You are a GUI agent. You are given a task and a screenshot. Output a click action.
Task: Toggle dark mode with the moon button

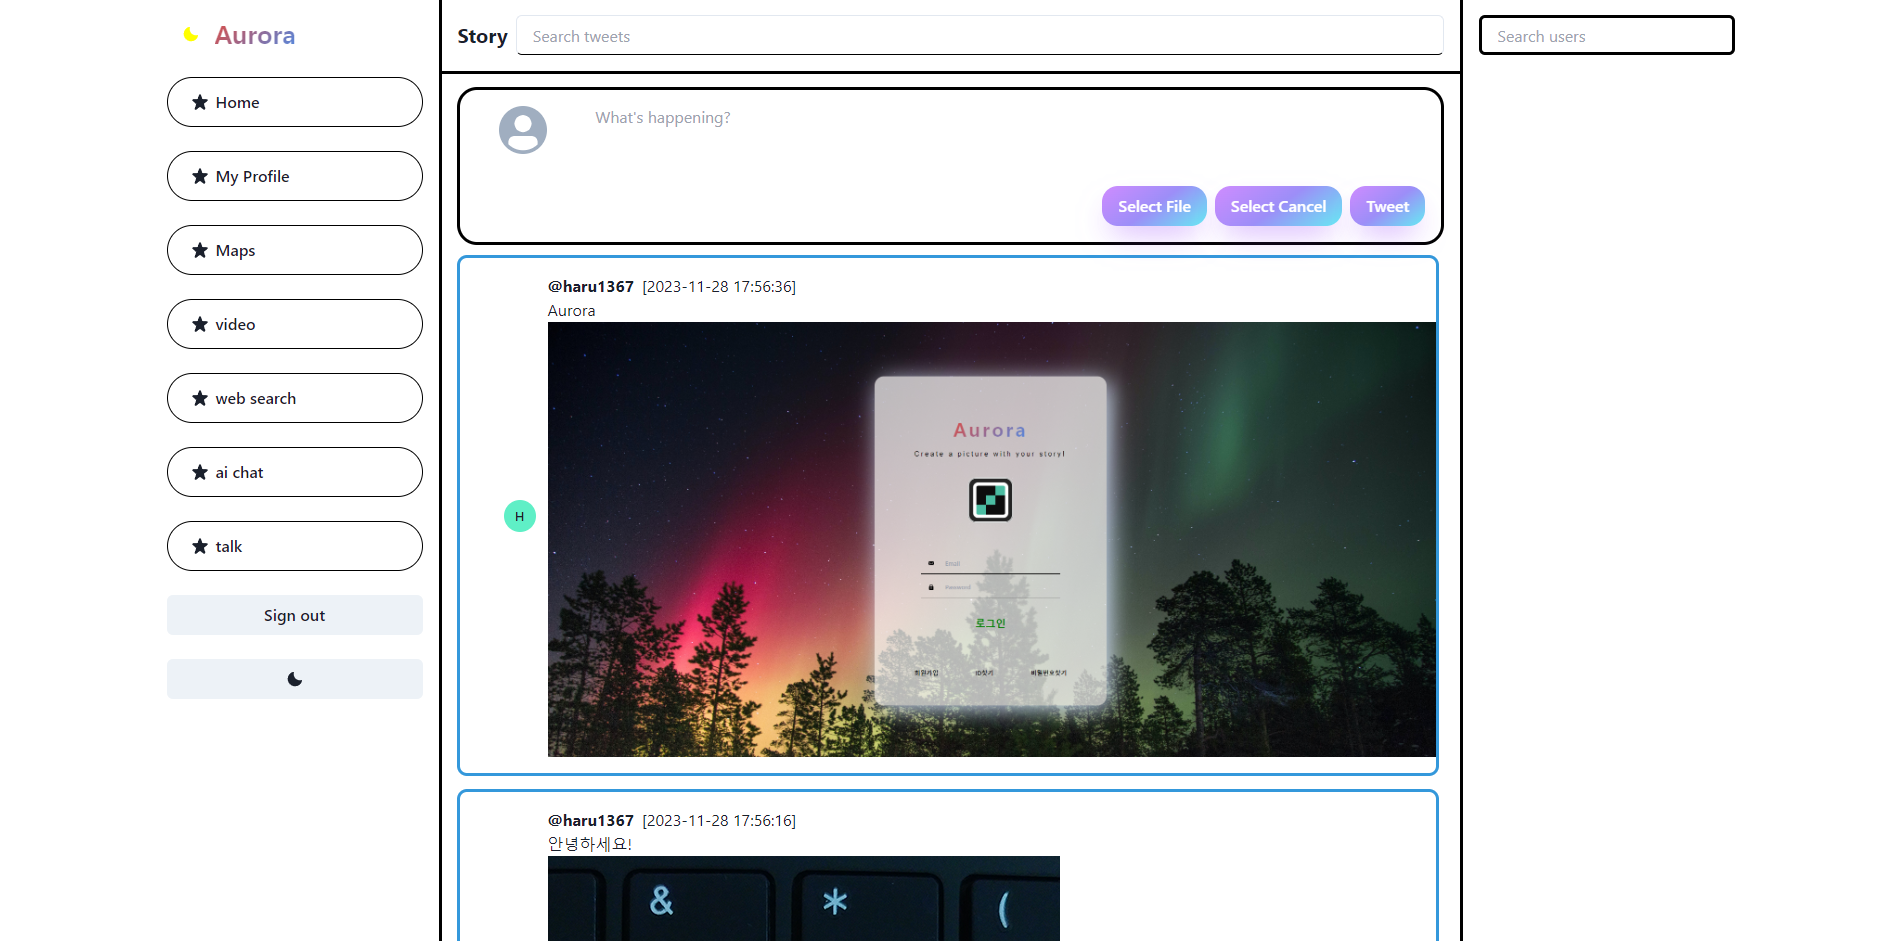coord(295,679)
